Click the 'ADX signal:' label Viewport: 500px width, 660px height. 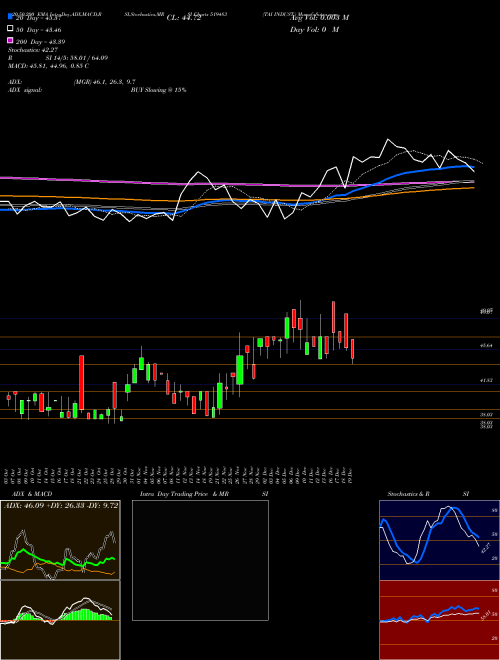(x=25, y=90)
